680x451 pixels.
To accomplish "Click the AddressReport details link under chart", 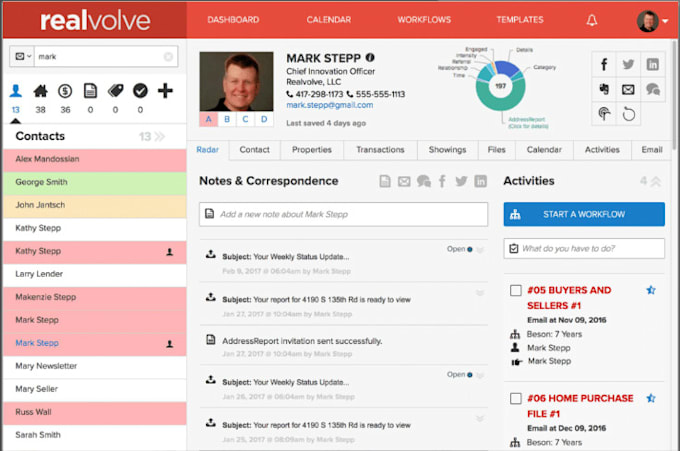I will point(528,123).
